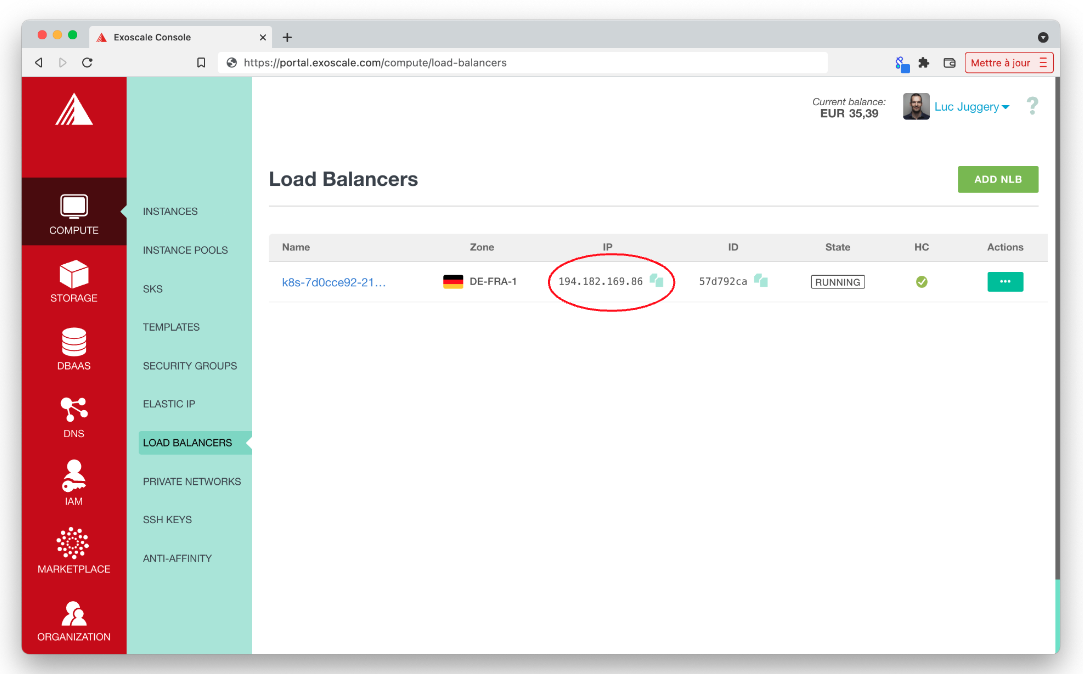This screenshot has height=674, width=1083.
Task: Click the site info globe icon
Action: click(x=232, y=63)
